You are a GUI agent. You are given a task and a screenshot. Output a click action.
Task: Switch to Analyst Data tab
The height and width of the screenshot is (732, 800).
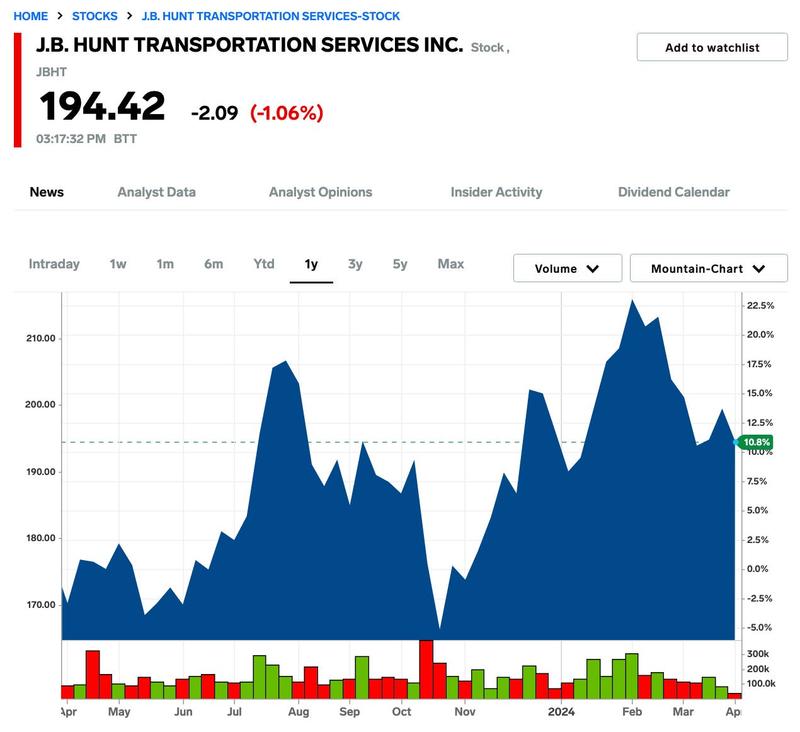point(157,192)
